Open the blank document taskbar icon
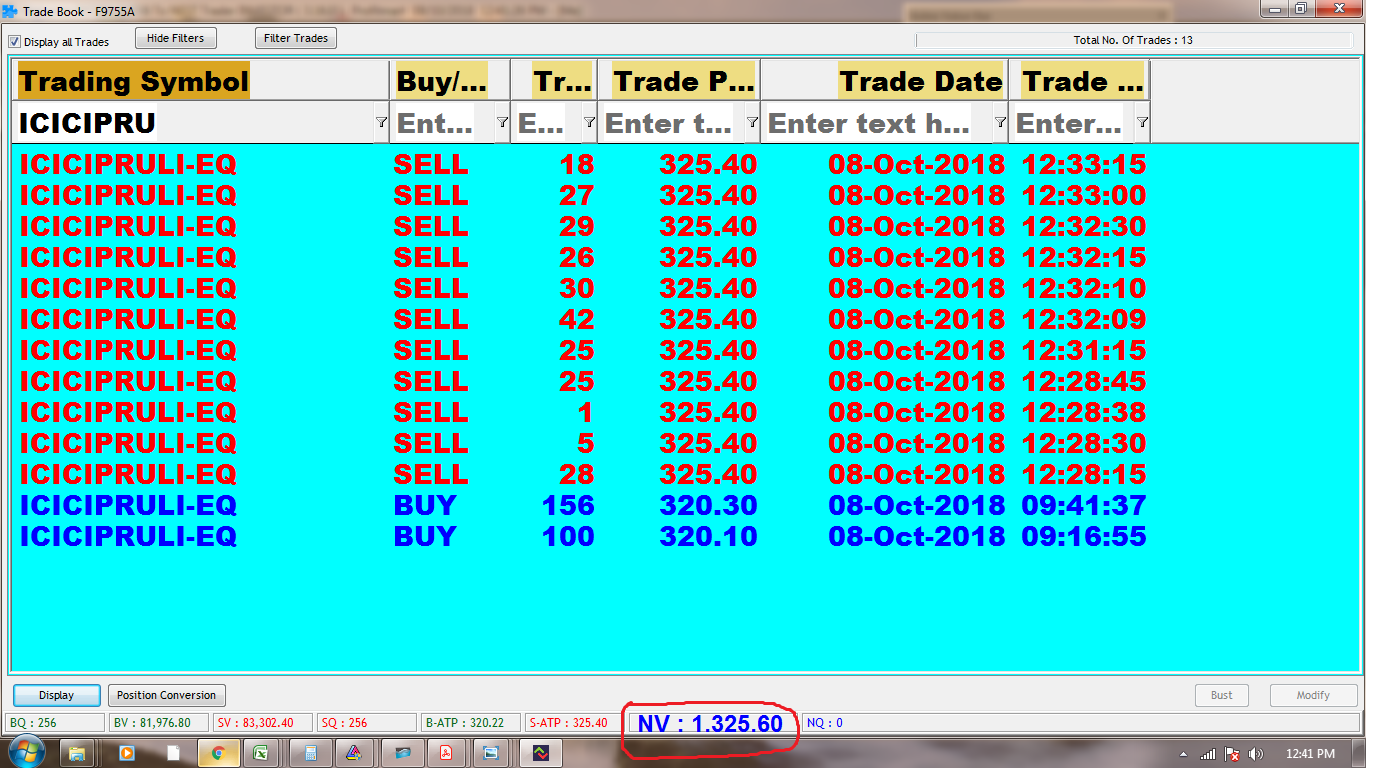This screenshot has height=768, width=1380. click(173, 753)
